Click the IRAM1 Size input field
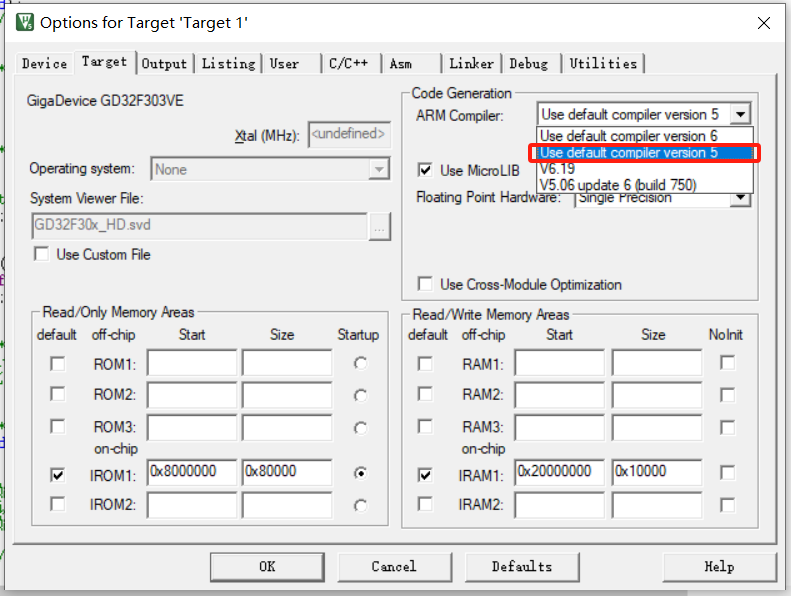This screenshot has height=596, width=791. tap(657, 472)
